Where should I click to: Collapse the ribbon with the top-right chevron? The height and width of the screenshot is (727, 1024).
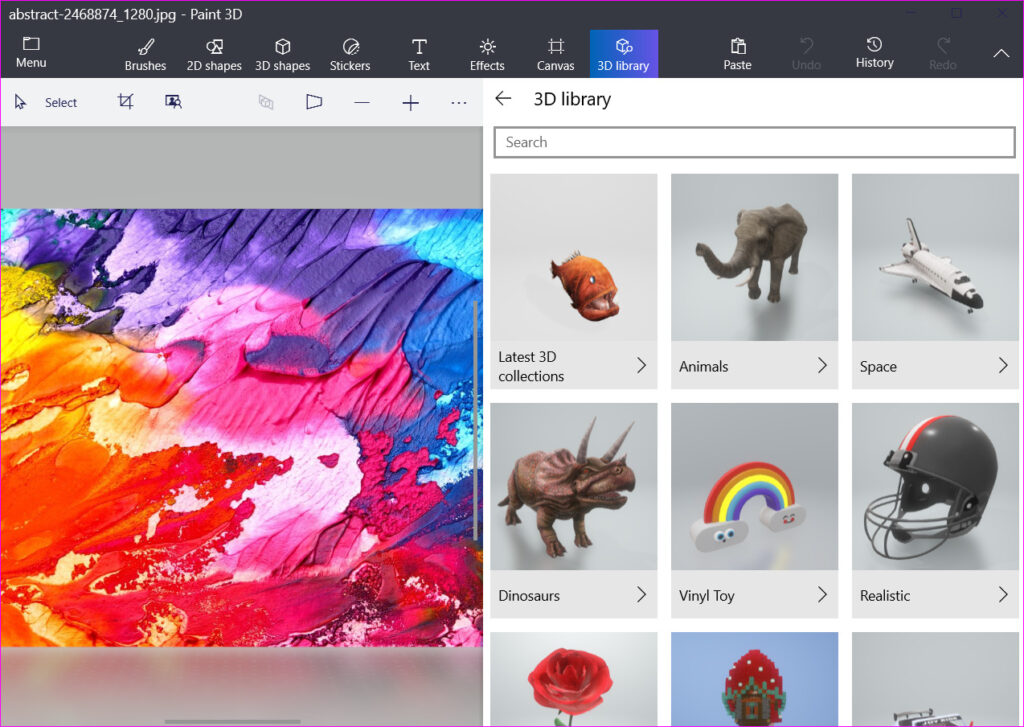click(1001, 54)
